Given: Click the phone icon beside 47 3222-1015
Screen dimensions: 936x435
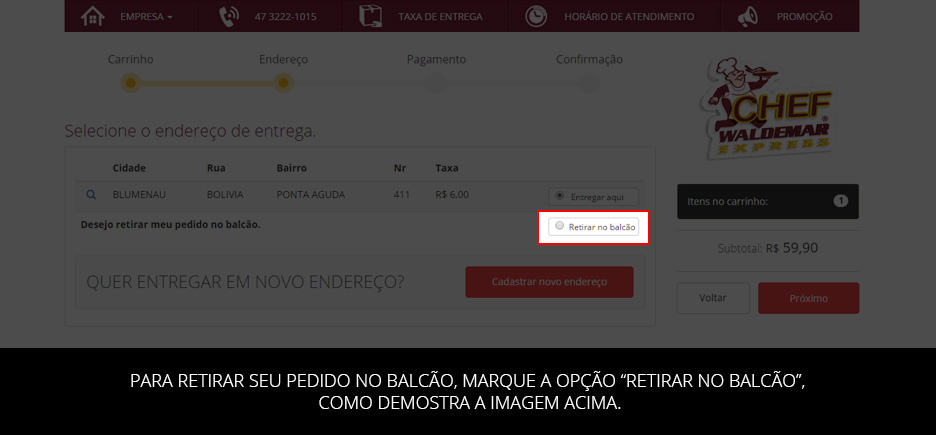Looking at the screenshot, I should click(229, 17).
